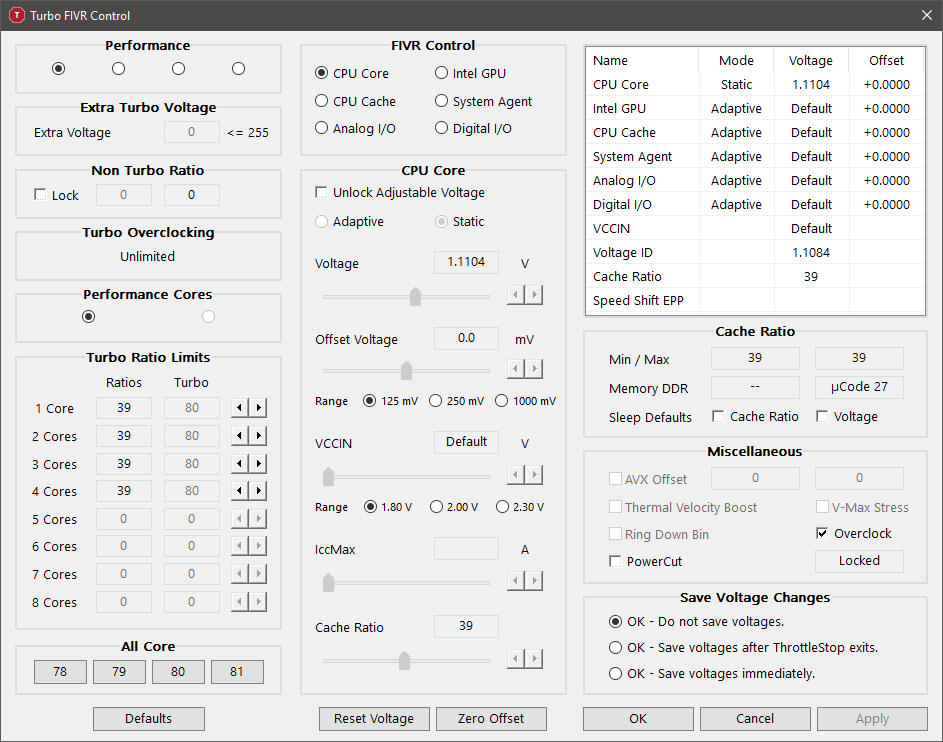
Task: Increase 3 Cores turbo ratio arrow
Action: pyautogui.click(x=258, y=464)
